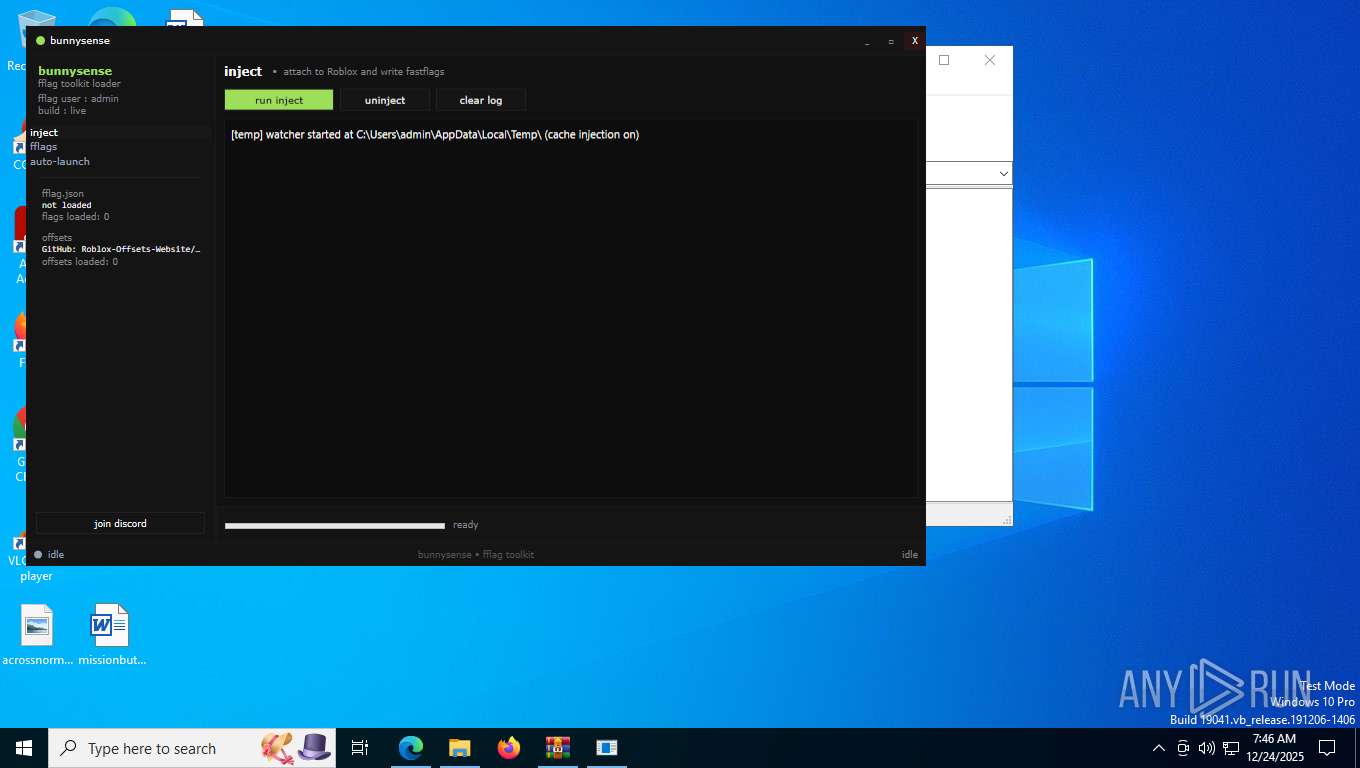Open Task View on taskbar

tap(360, 748)
